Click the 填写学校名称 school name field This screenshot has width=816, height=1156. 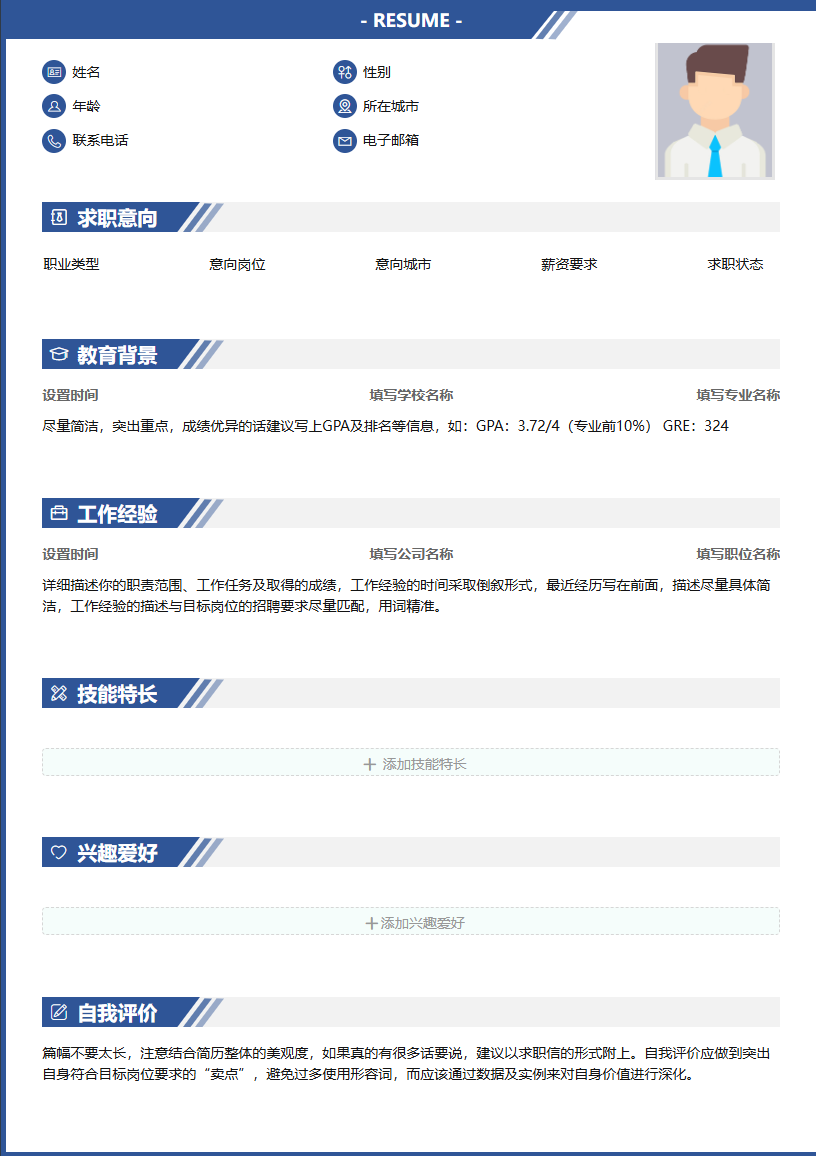[411, 395]
